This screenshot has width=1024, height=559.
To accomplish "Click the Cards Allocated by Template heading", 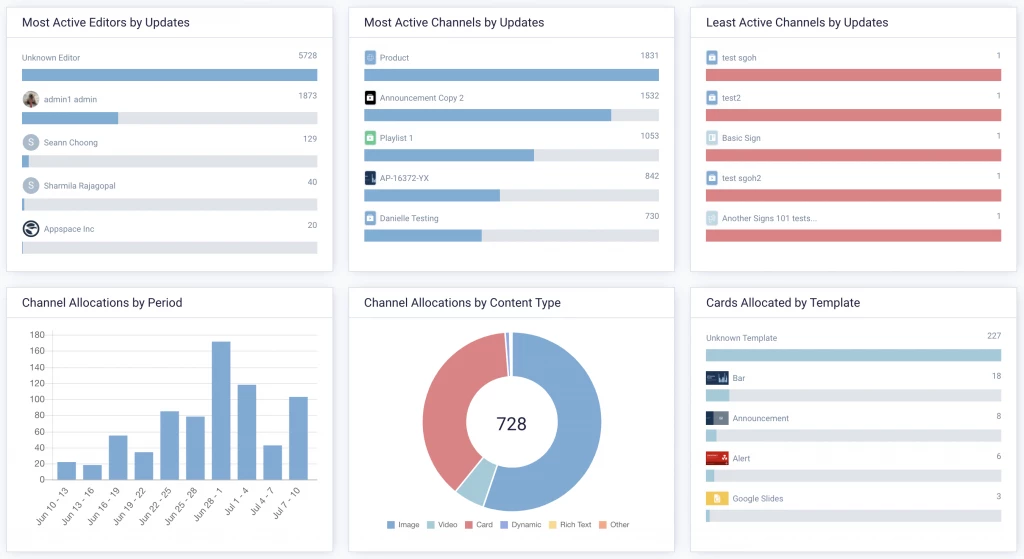I will click(x=783, y=303).
